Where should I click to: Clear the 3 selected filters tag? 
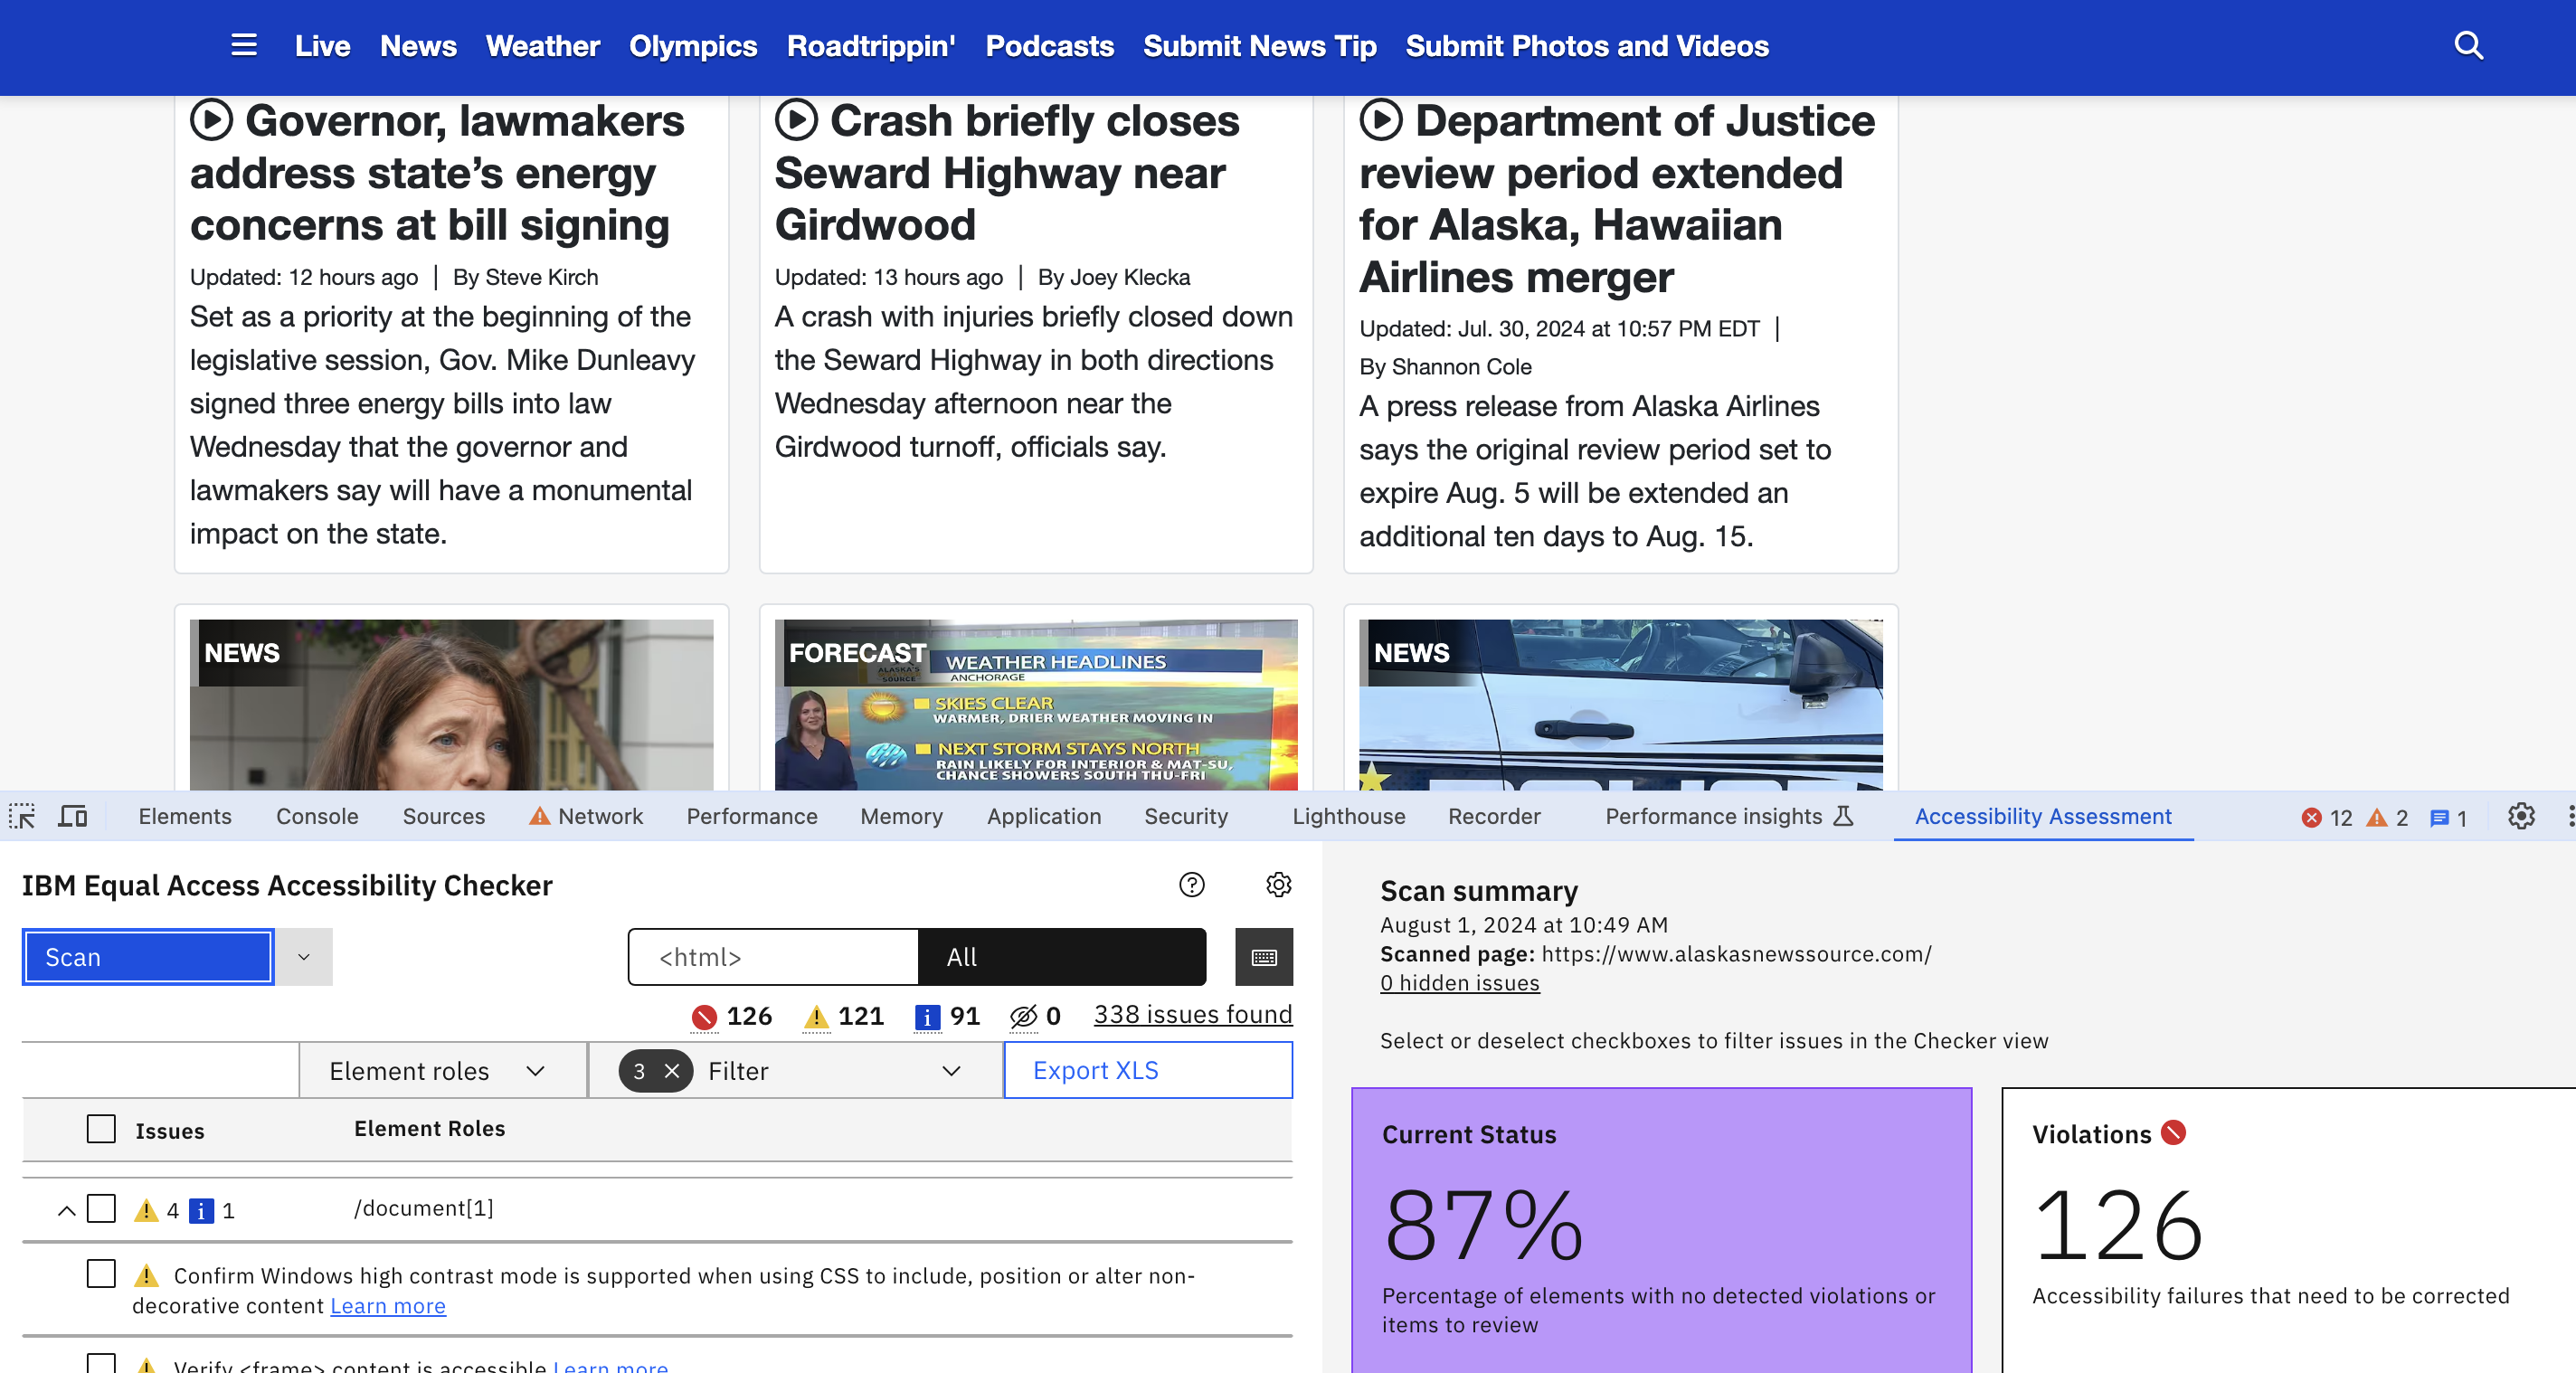coord(672,1071)
